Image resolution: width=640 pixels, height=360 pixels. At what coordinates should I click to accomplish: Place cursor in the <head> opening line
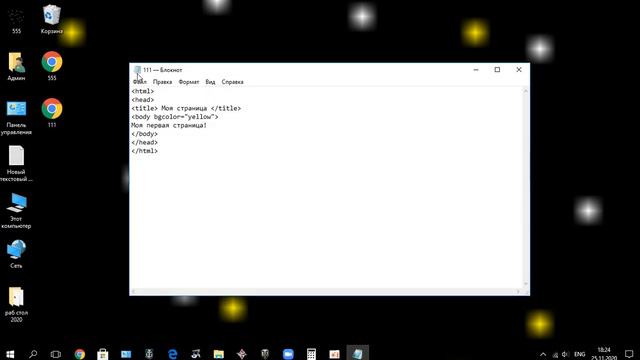coord(142,100)
